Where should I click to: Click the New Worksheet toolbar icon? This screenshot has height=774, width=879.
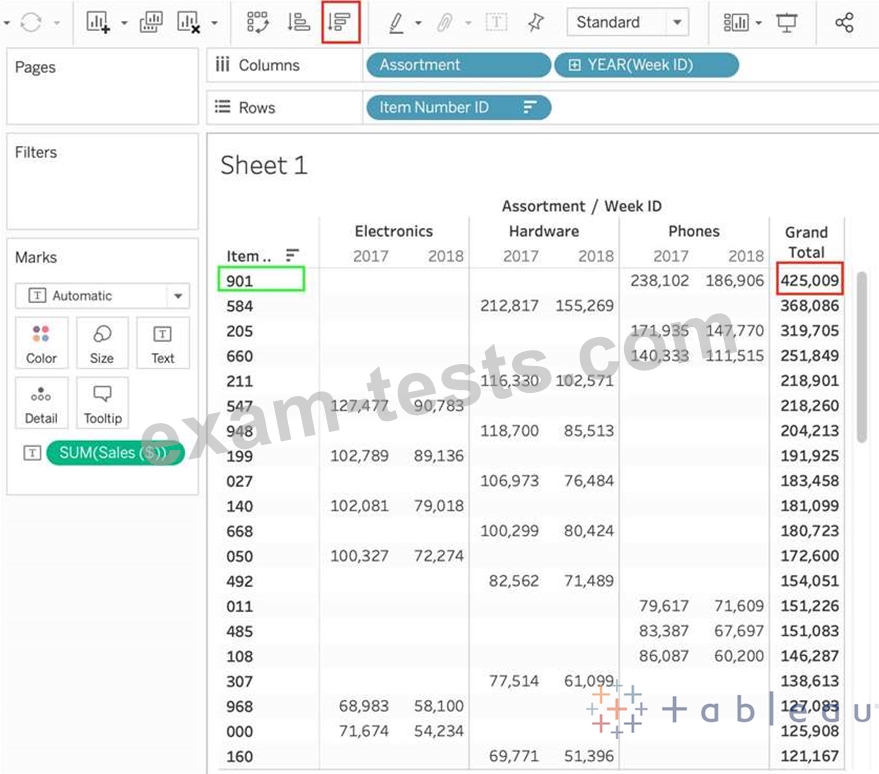[97, 22]
